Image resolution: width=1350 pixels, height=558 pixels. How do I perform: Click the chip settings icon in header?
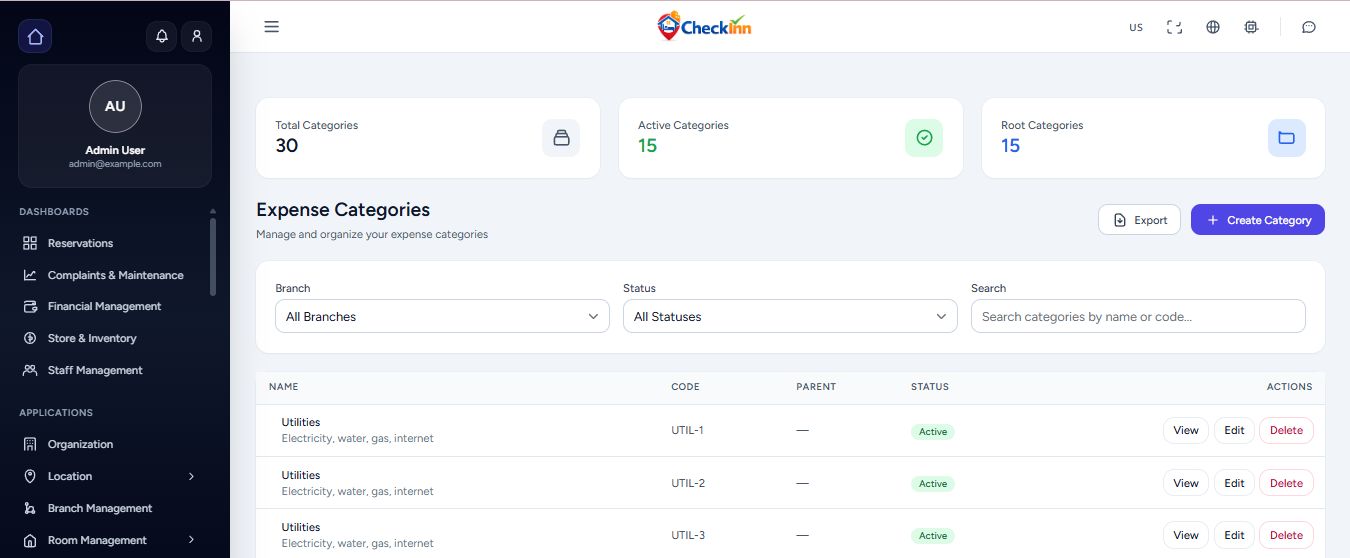click(x=1251, y=27)
